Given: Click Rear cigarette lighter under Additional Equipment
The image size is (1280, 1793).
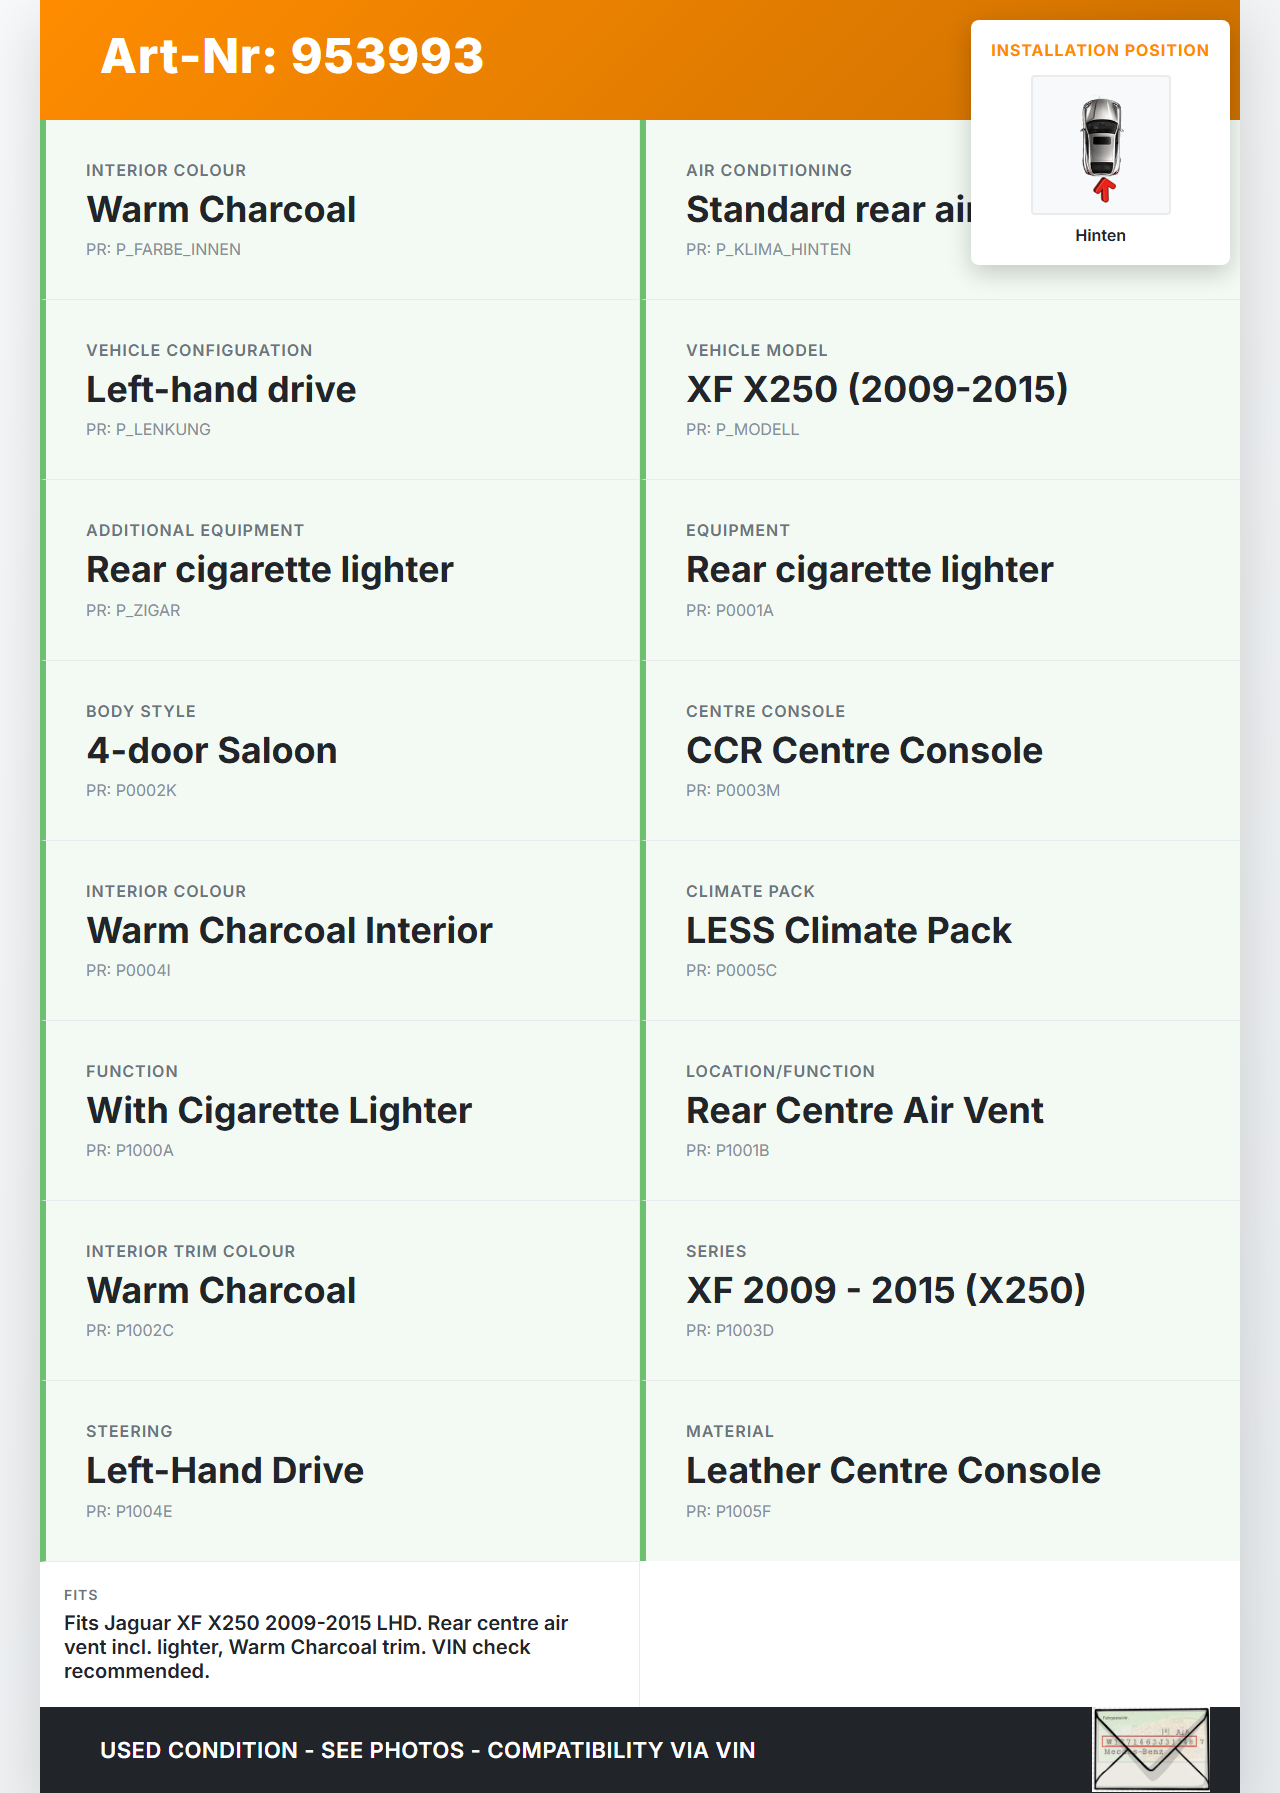Looking at the screenshot, I should point(270,570).
